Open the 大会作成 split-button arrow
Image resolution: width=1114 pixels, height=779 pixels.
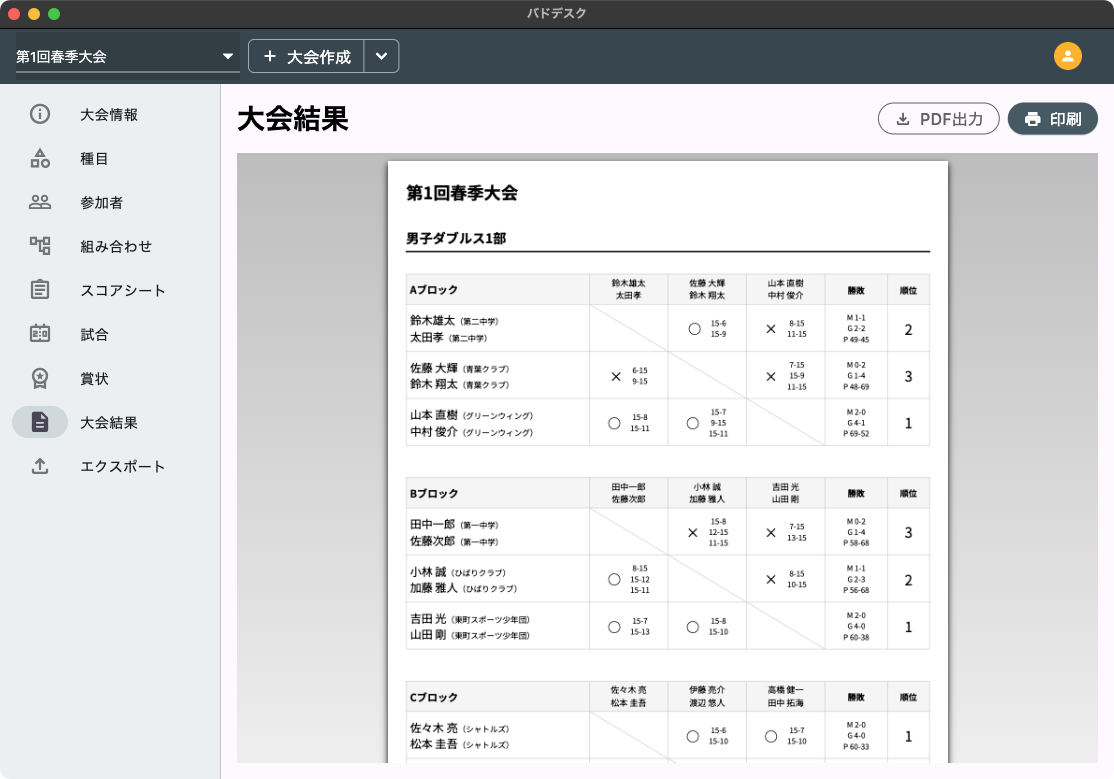pos(382,56)
